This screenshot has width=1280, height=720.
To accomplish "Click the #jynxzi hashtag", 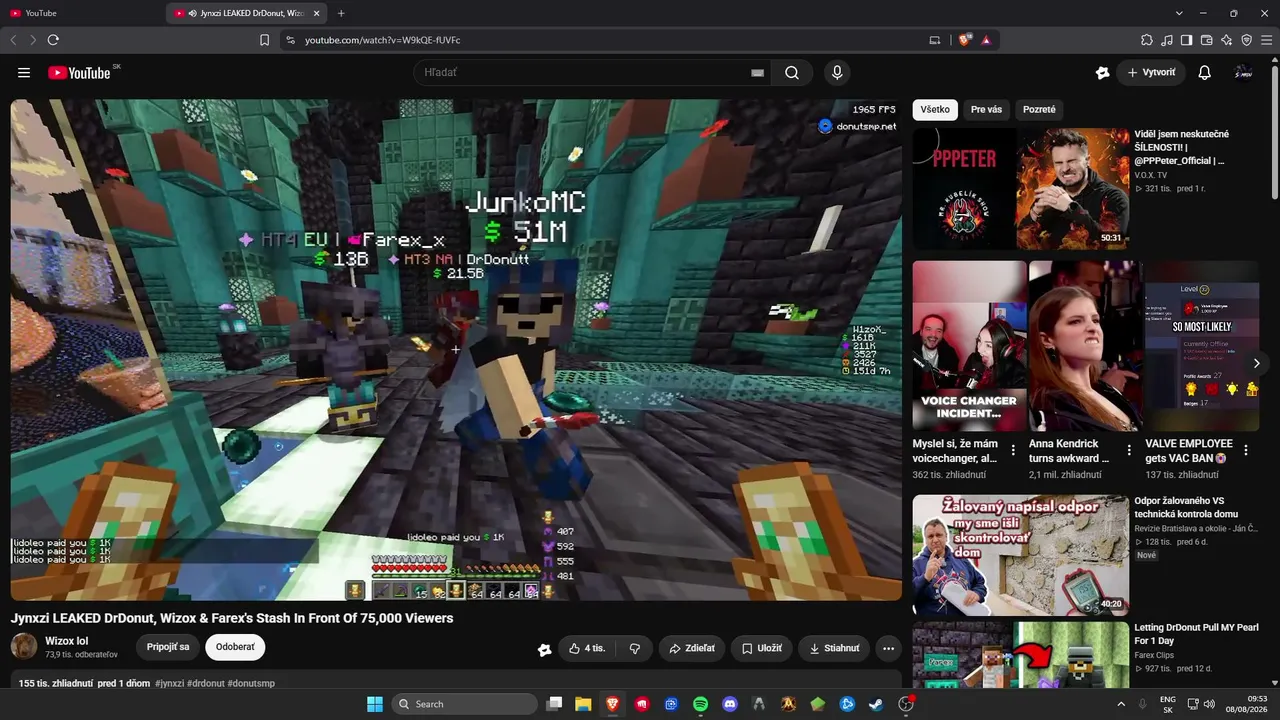I will pyautogui.click(x=169, y=683).
